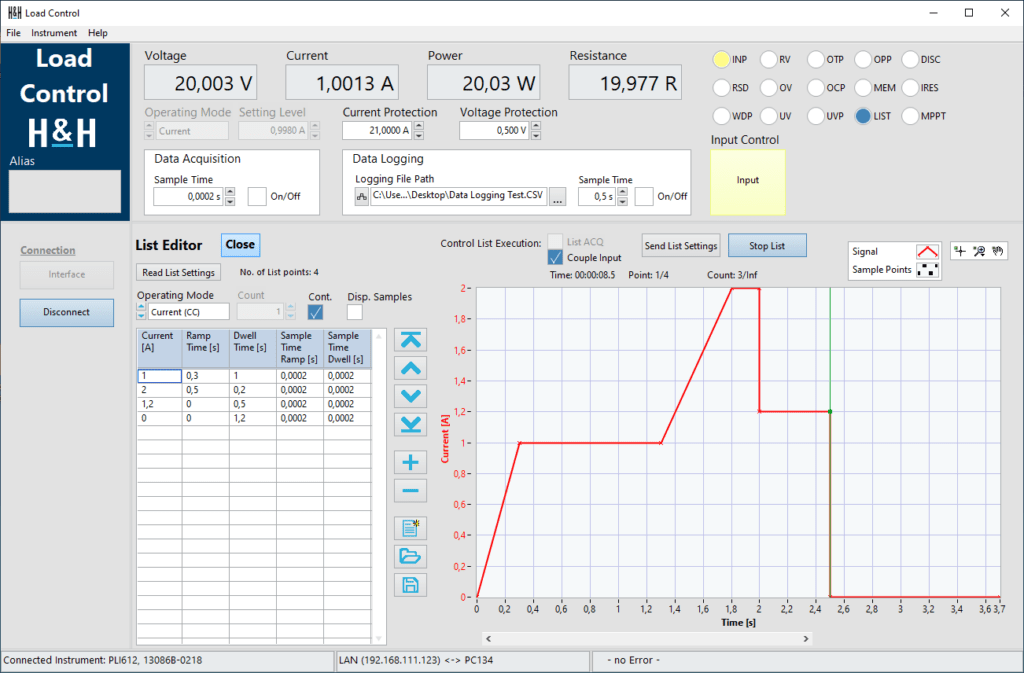Click the Stop List button

click(x=767, y=245)
